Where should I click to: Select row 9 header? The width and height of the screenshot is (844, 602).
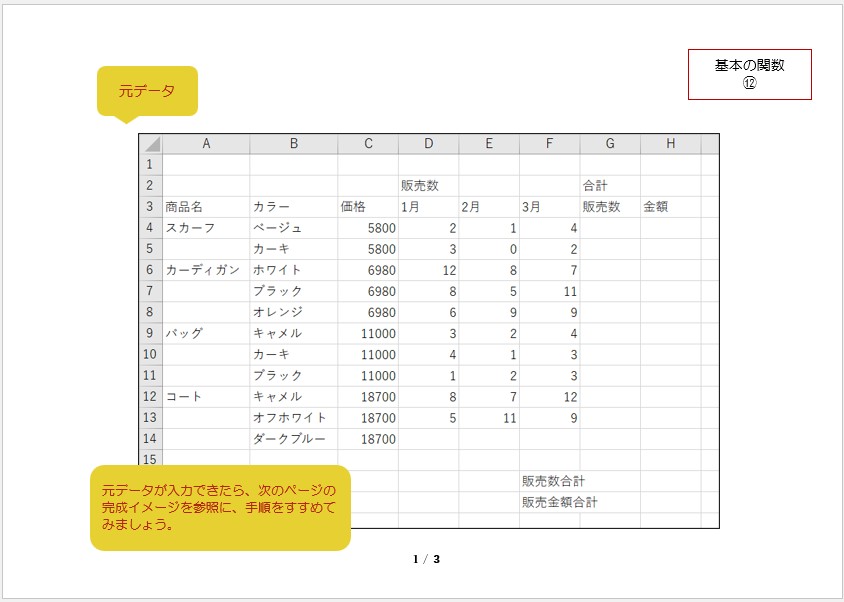coord(151,333)
